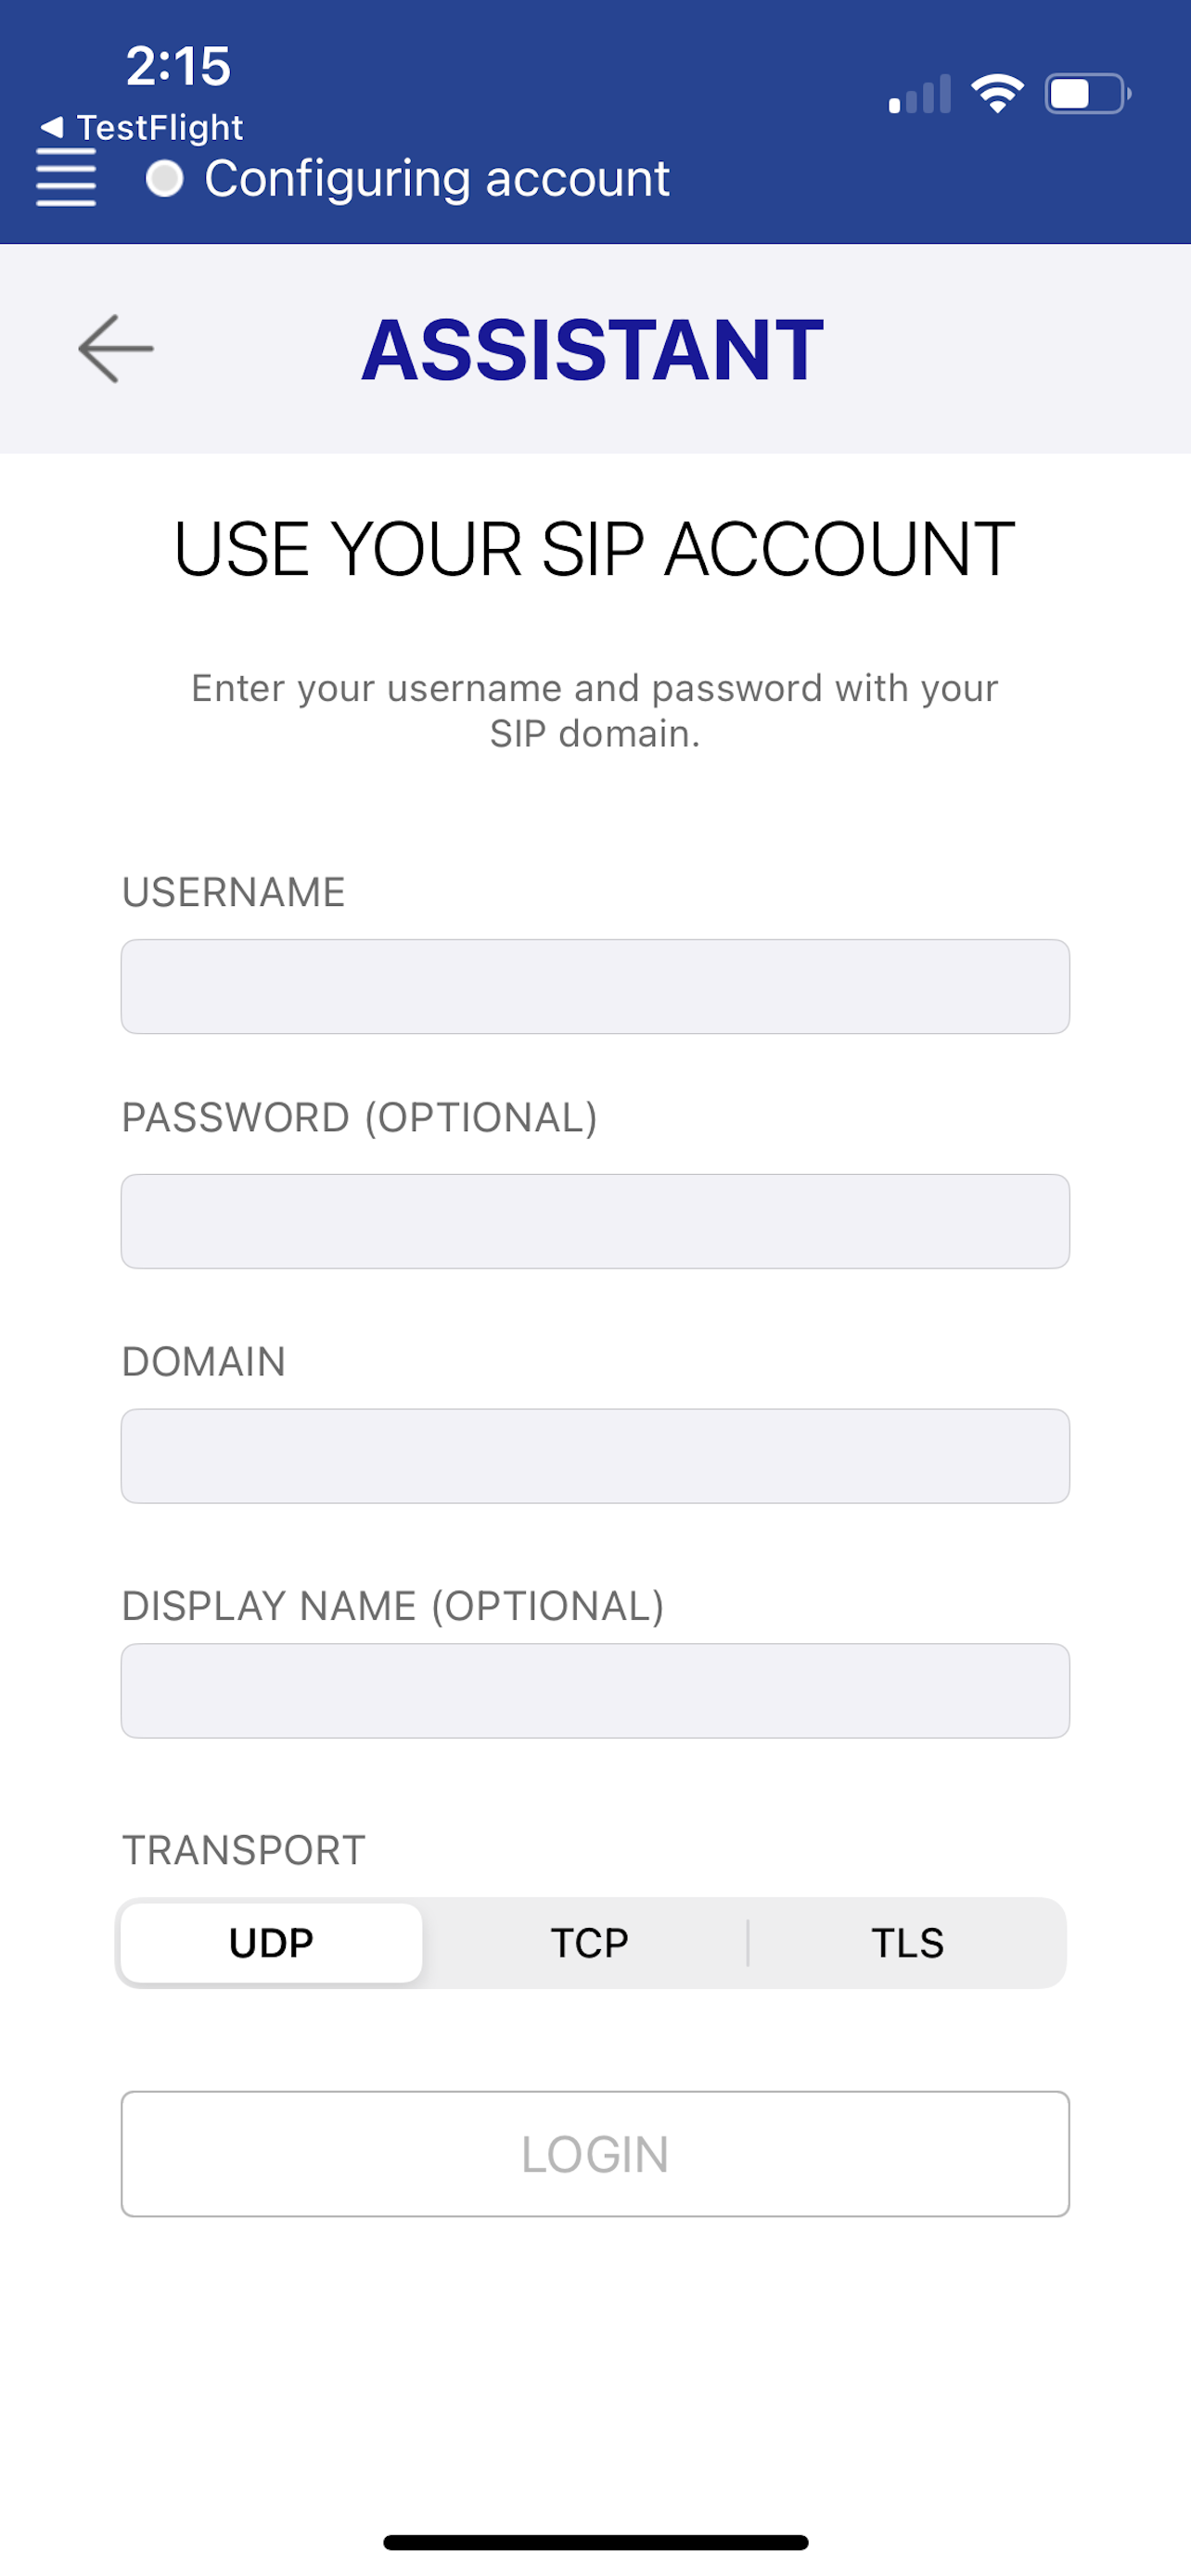Screen dimensions: 1191x2576
Task: Focus the Display Name (optional) field
Action: click(595, 1691)
